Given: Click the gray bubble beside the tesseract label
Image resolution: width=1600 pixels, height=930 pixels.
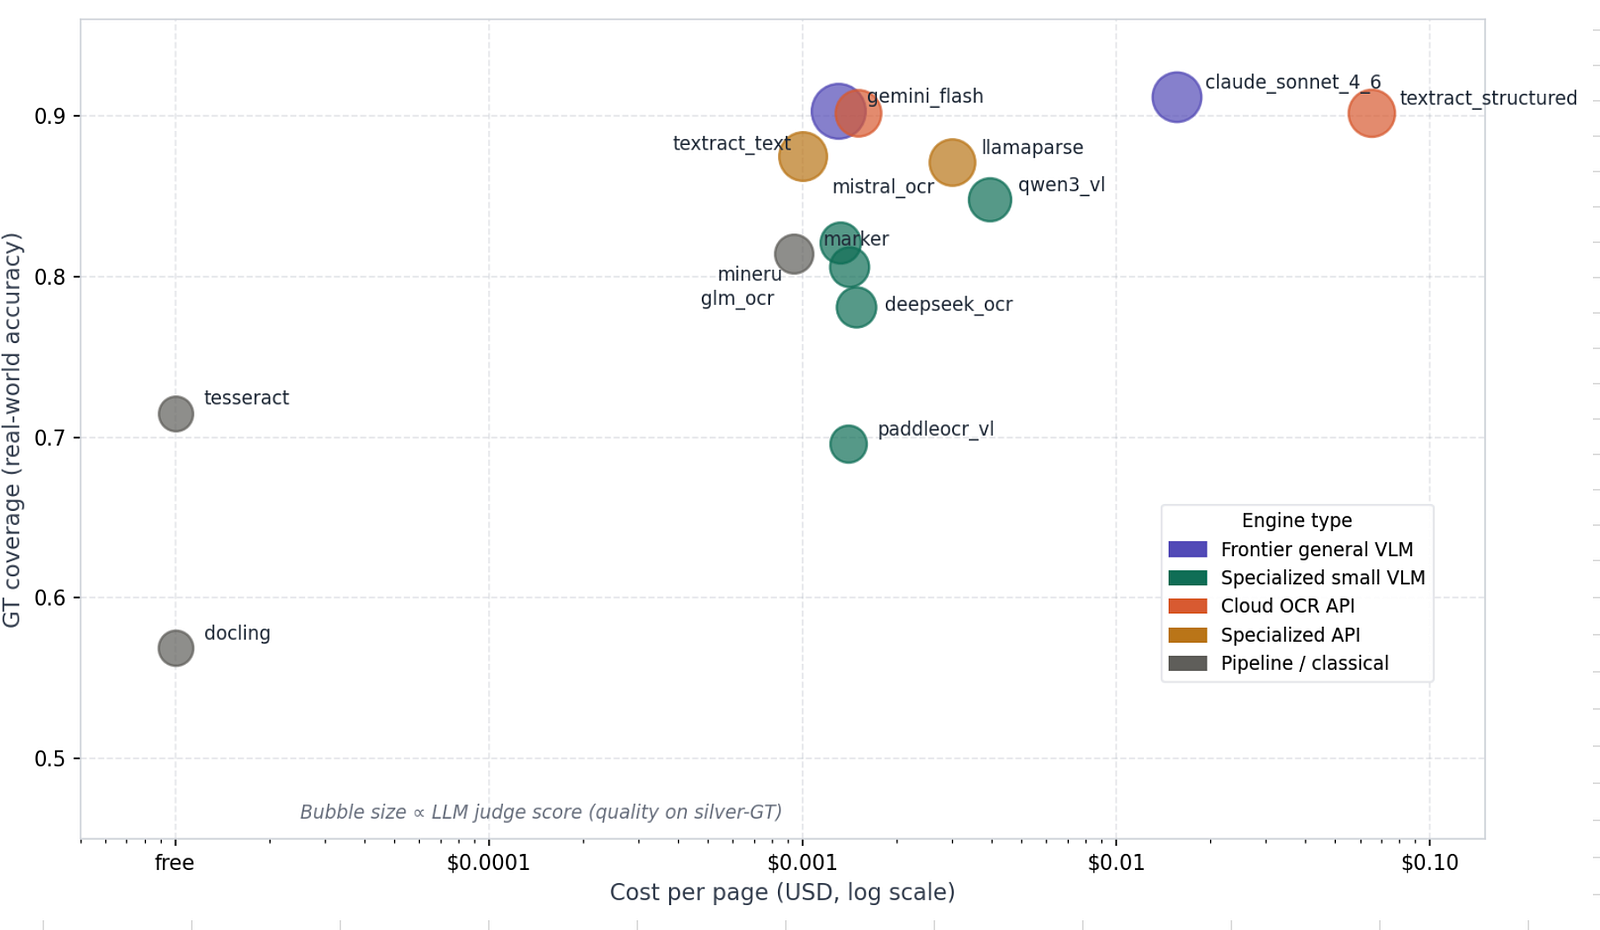Looking at the screenshot, I should coord(176,414).
